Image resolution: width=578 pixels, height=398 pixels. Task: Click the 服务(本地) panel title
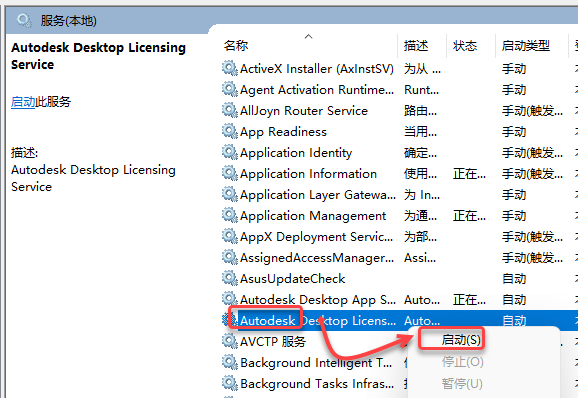(x=69, y=21)
